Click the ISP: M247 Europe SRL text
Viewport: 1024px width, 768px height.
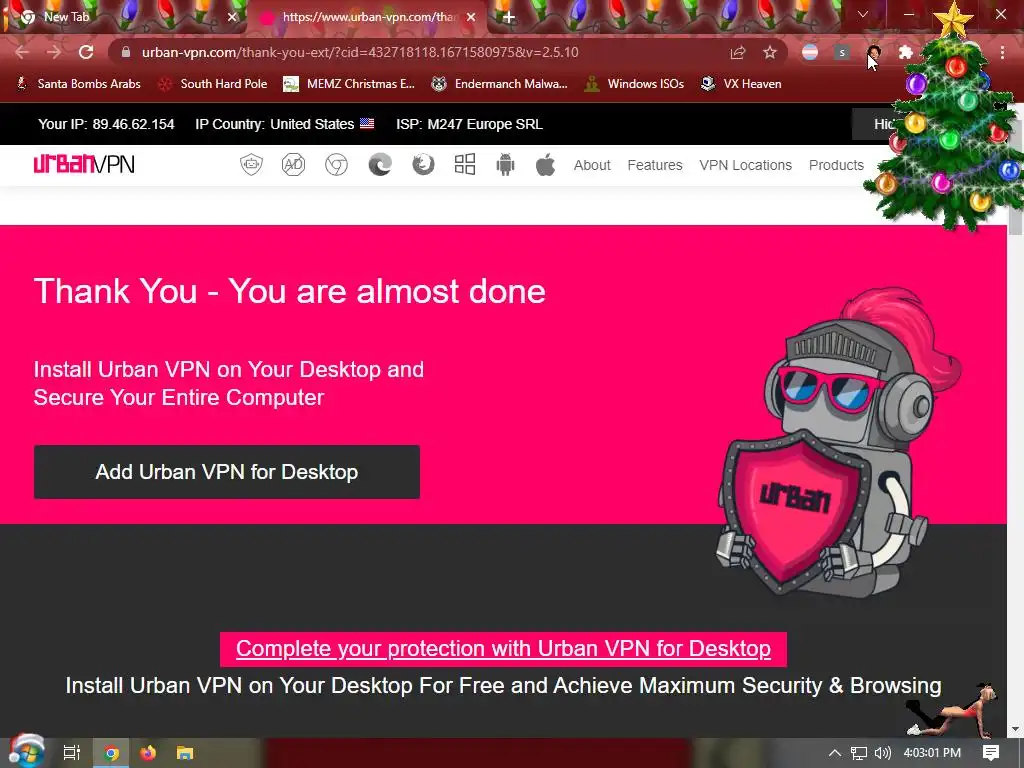[x=469, y=124]
